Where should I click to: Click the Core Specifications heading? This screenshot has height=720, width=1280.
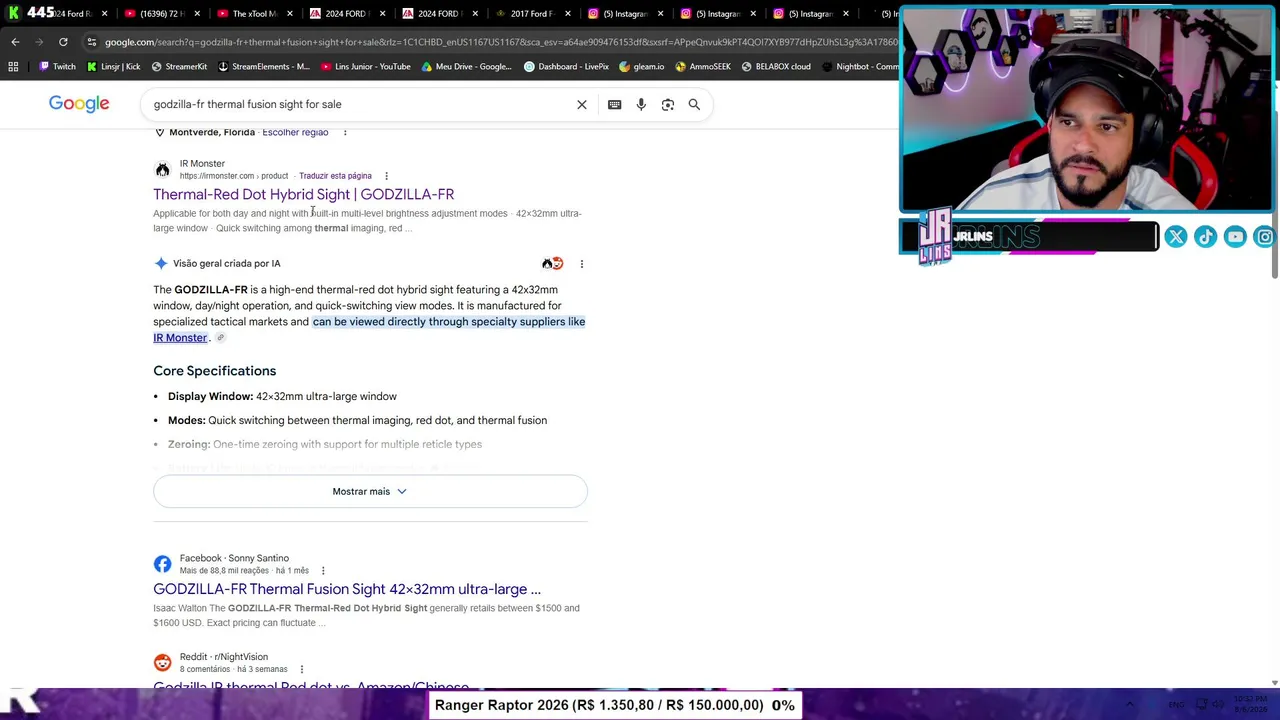click(x=214, y=371)
